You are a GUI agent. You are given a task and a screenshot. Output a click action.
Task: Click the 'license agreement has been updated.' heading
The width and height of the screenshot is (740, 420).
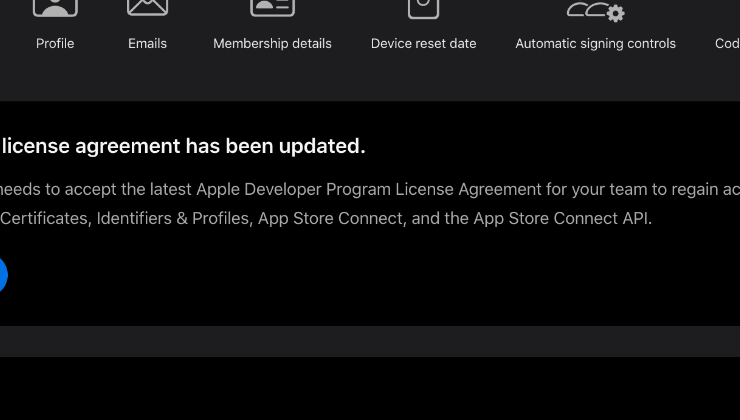183,146
